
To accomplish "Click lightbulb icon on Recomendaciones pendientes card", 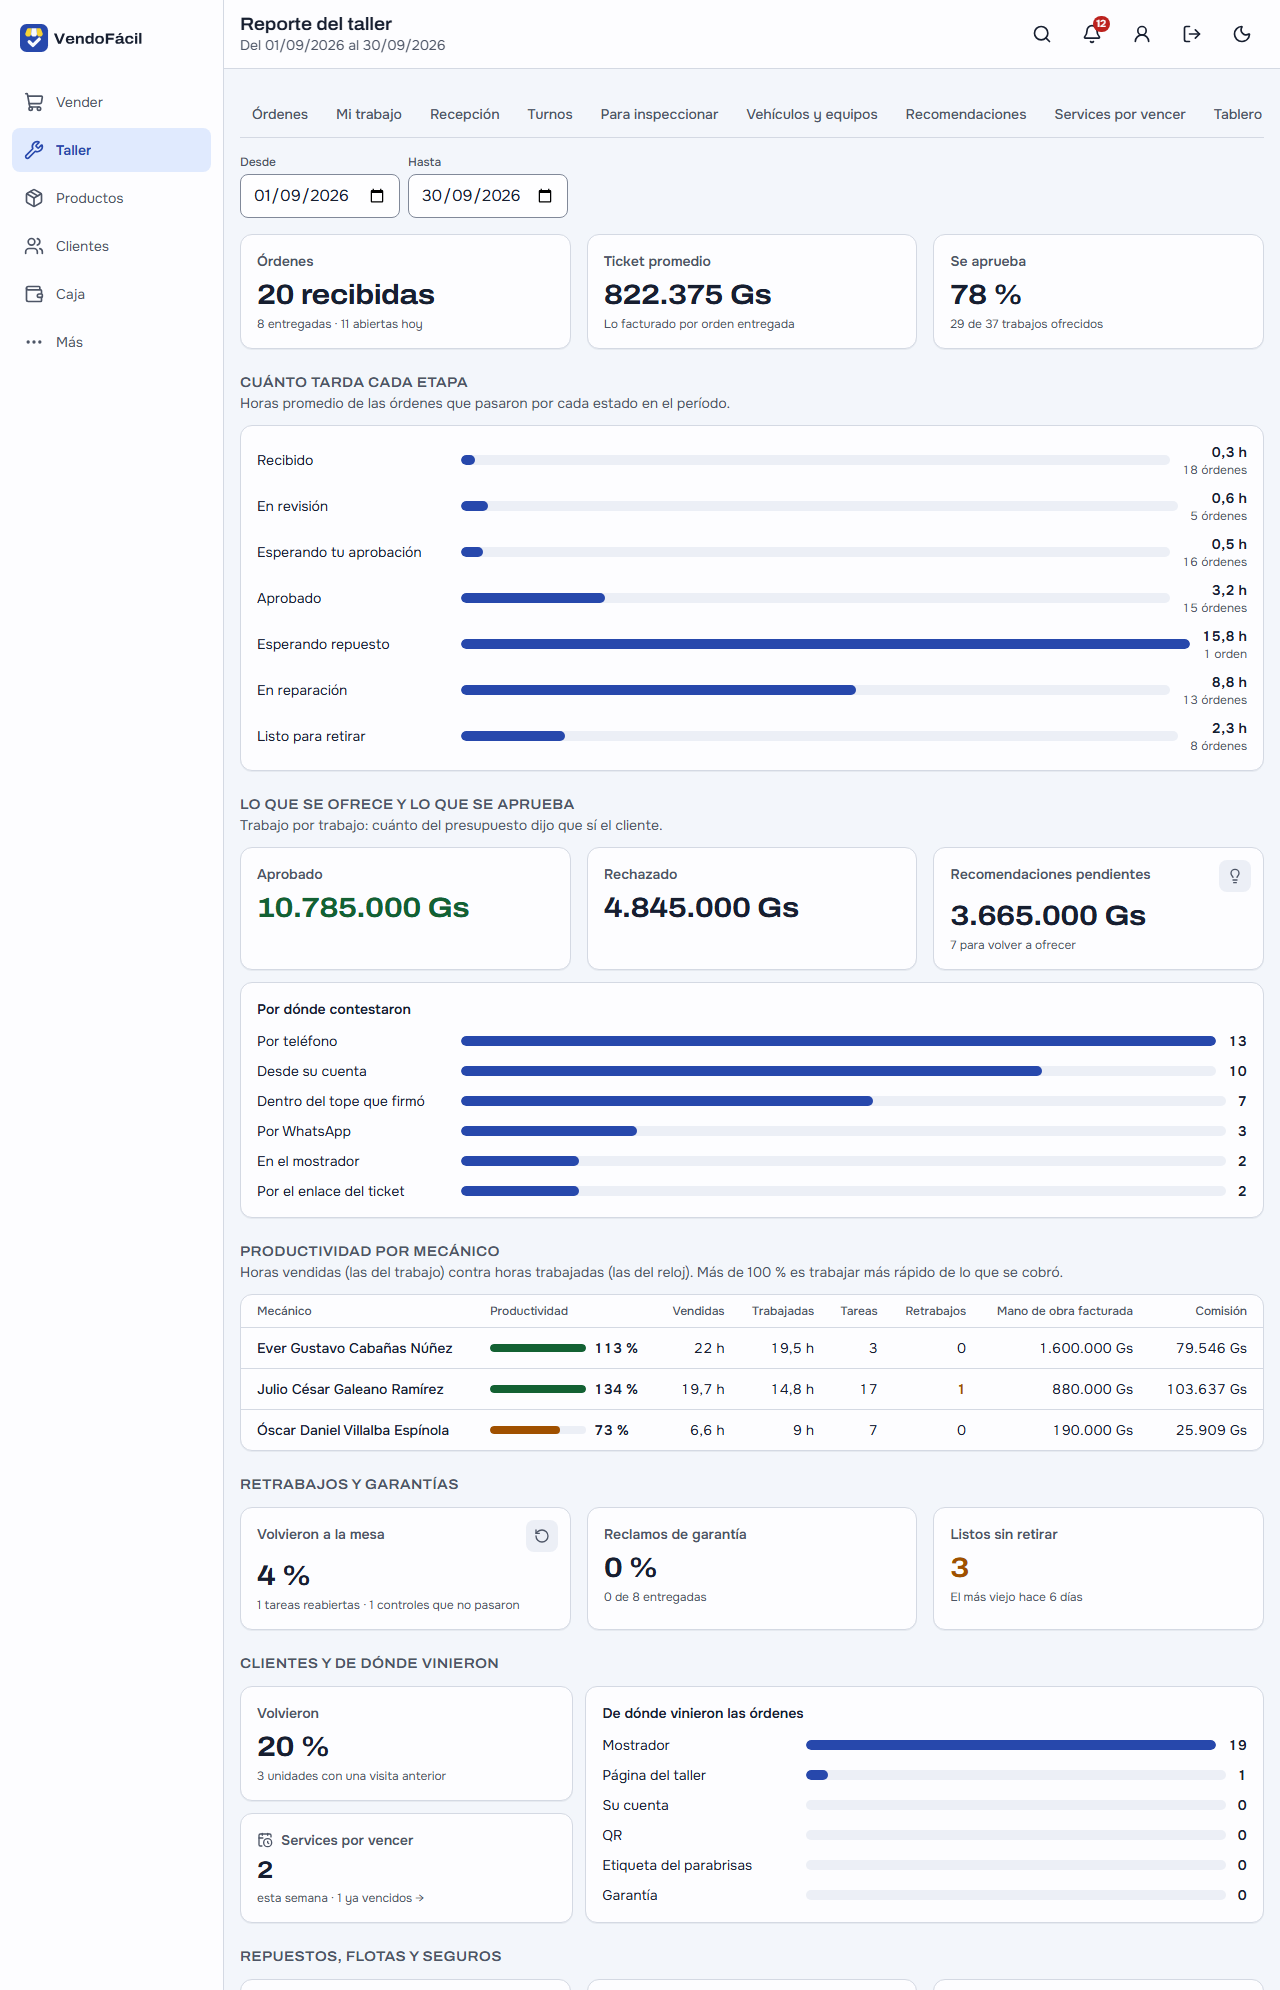I will [x=1235, y=876].
